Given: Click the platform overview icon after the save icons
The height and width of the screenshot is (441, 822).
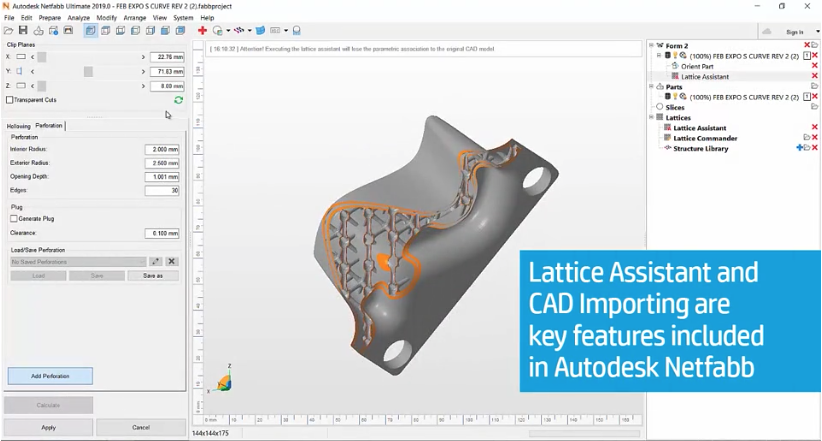Looking at the screenshot, I should [68, 31].
